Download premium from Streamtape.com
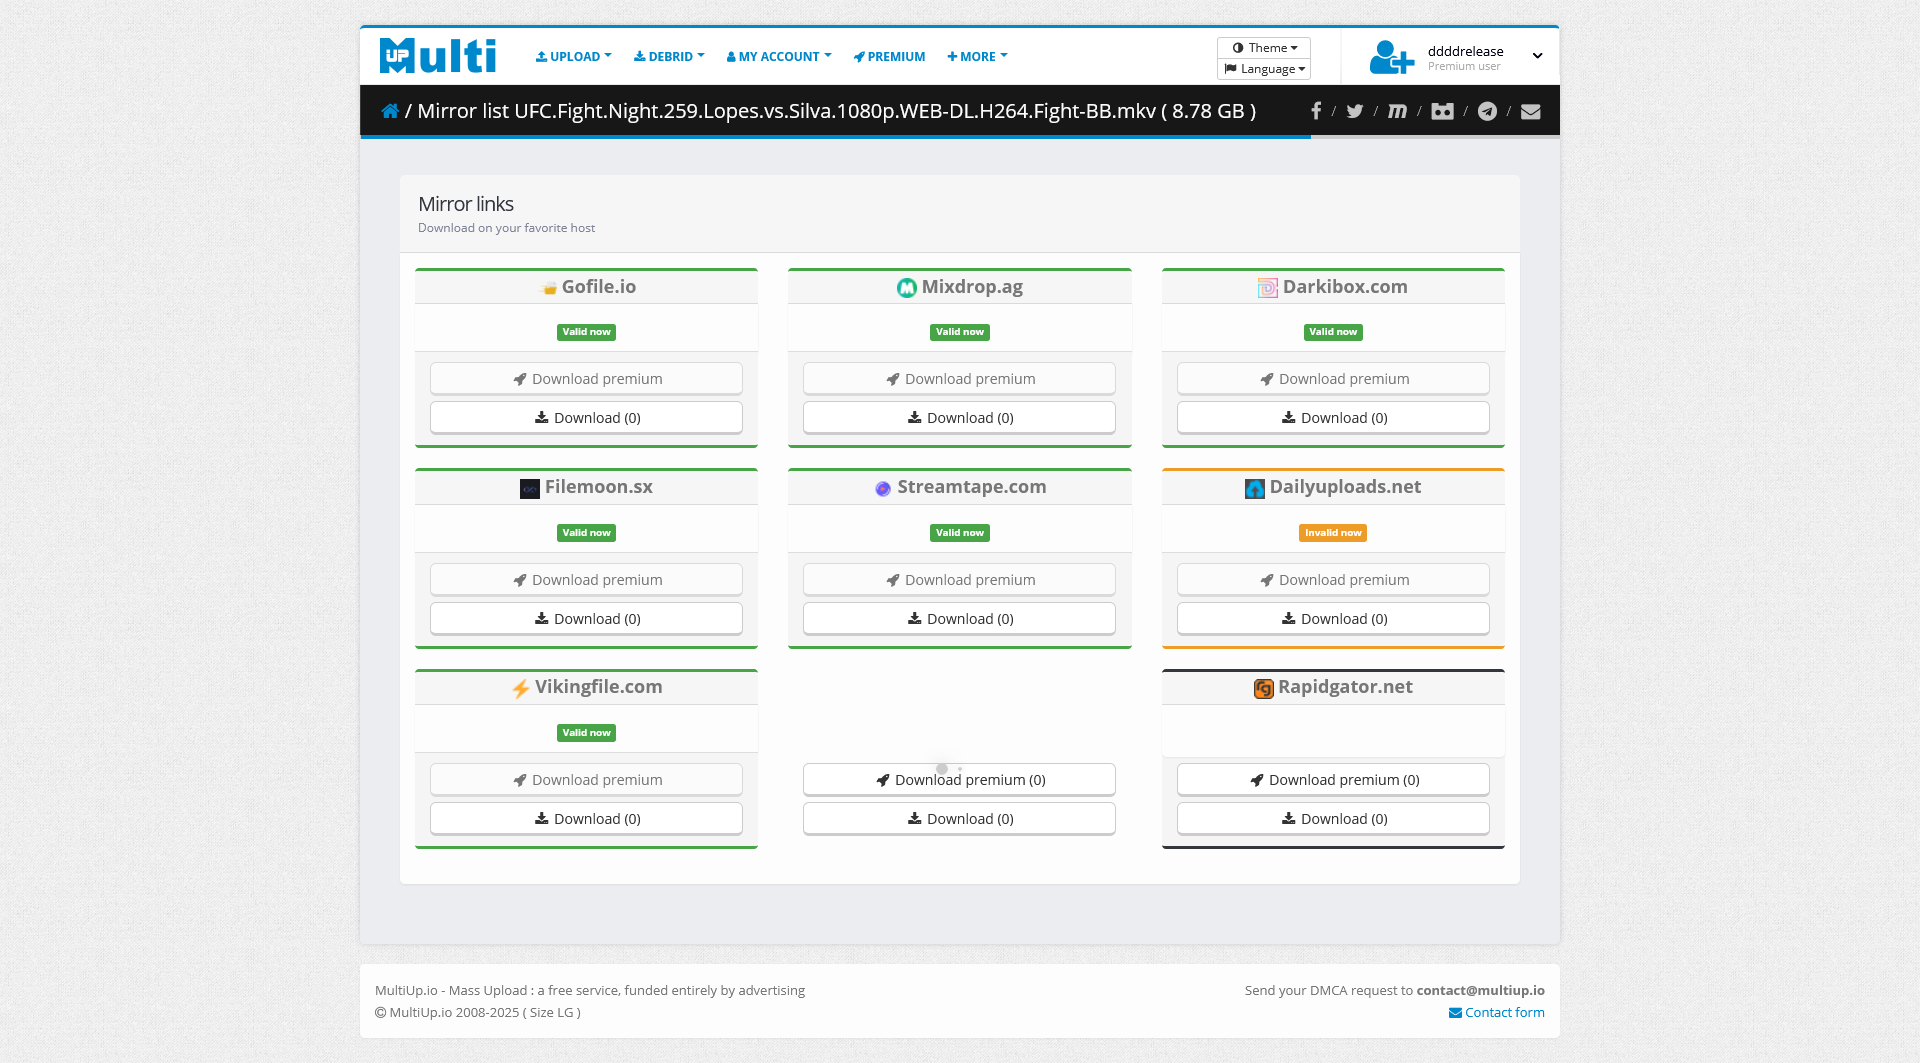Screen dimensions: 1920x1063 click(x=959, y=580)
